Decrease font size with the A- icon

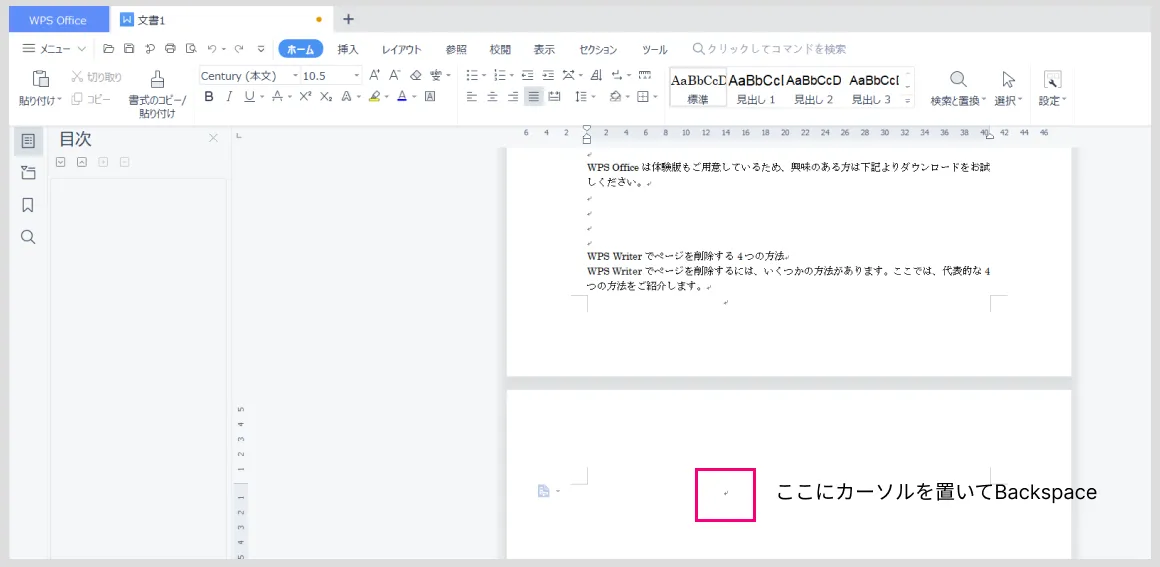394,76
